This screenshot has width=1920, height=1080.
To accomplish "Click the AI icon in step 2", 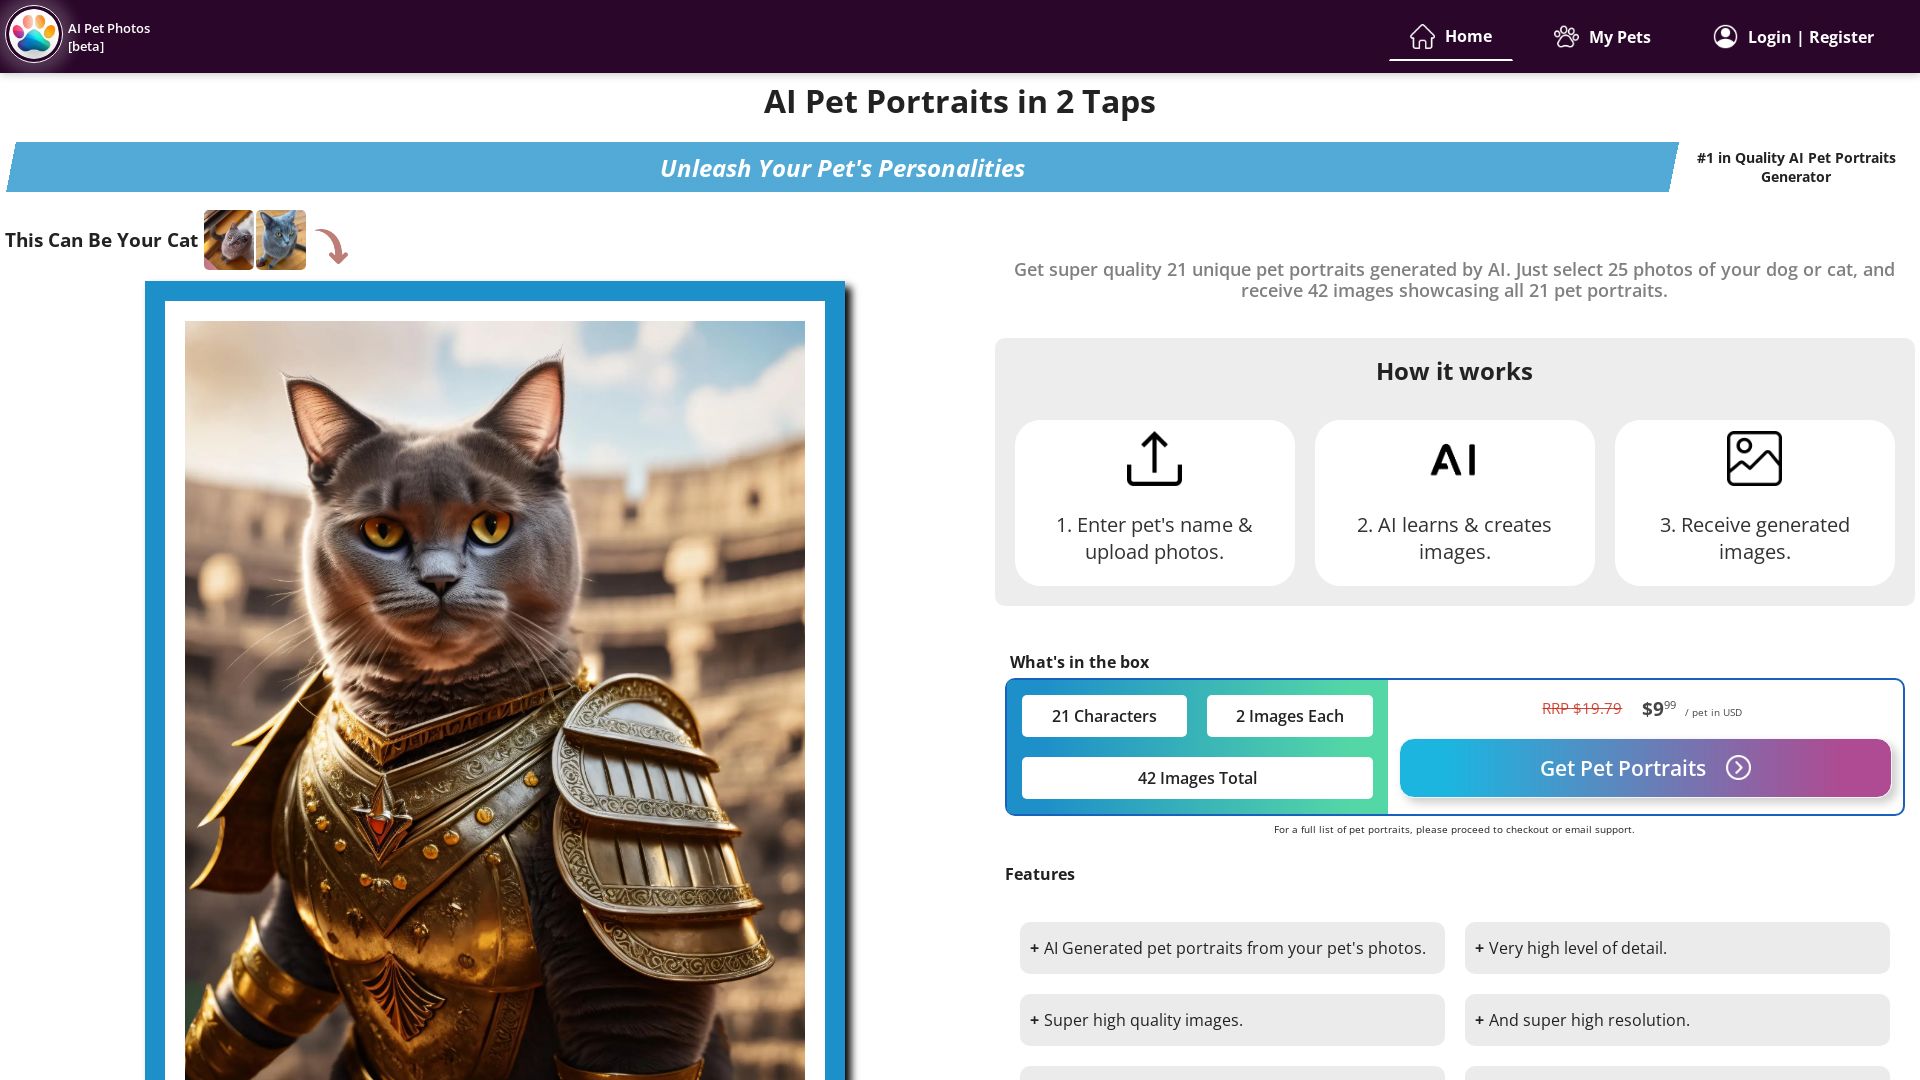I will (x=1453, y=459).
